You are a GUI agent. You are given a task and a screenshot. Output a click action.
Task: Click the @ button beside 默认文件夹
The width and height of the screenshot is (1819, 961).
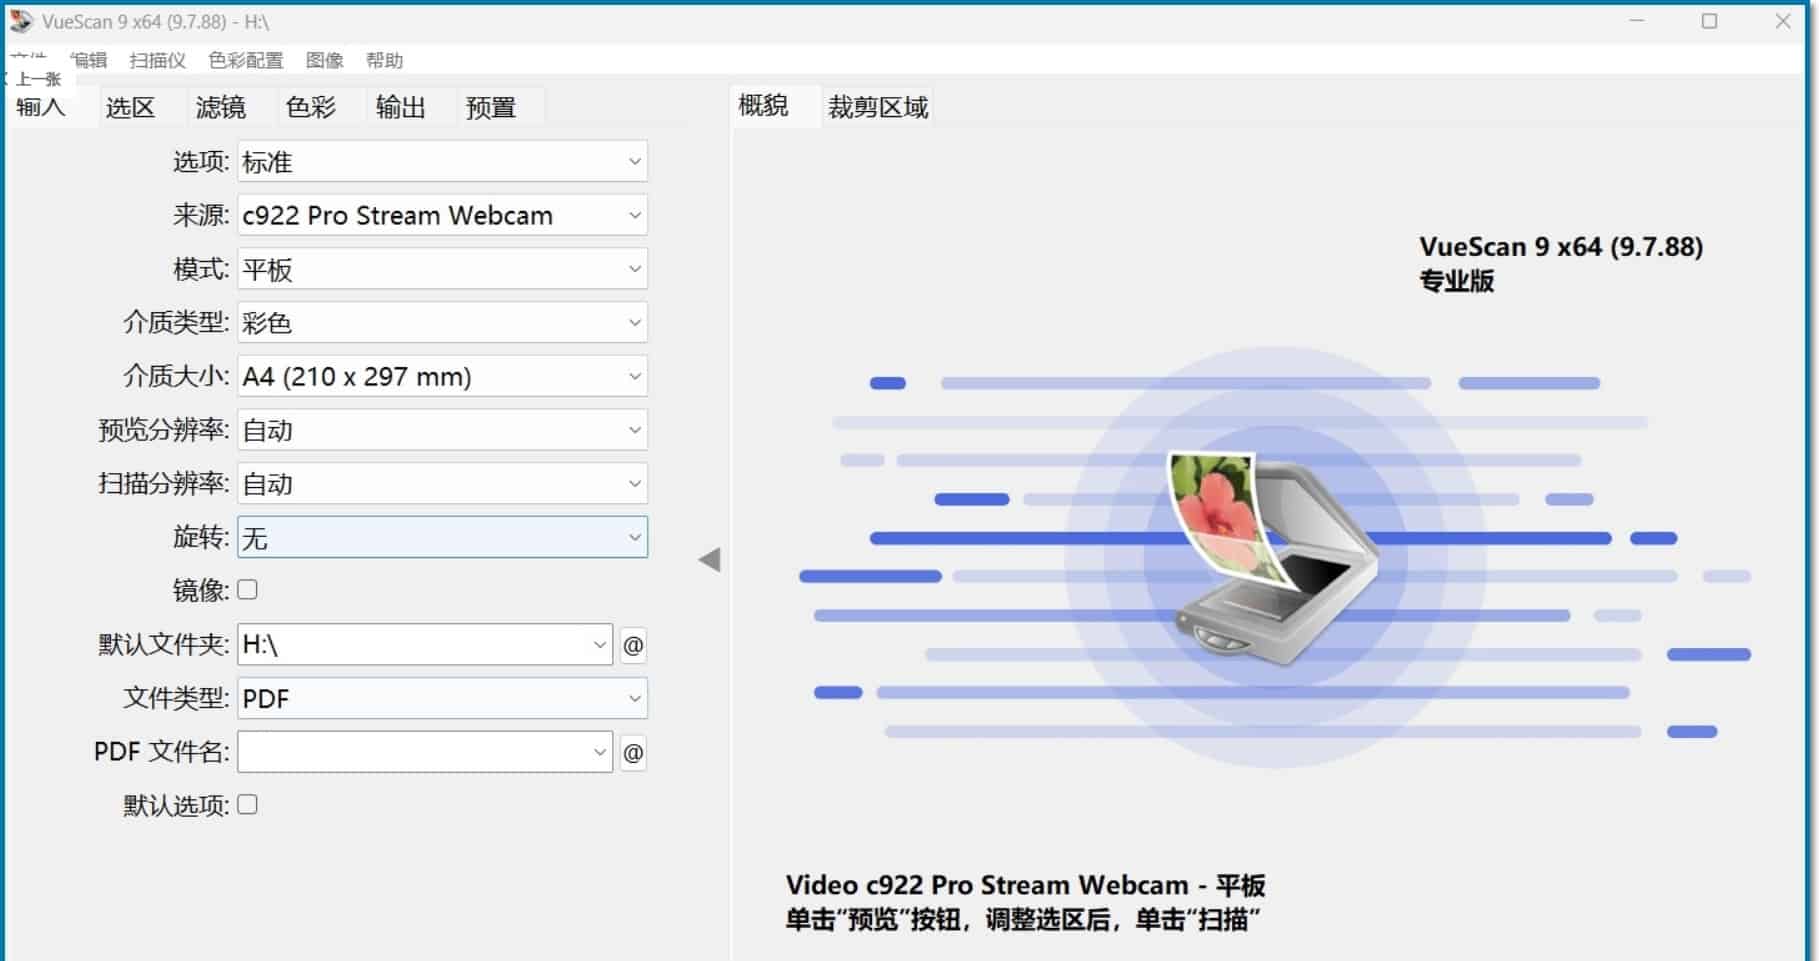[633, 645]
